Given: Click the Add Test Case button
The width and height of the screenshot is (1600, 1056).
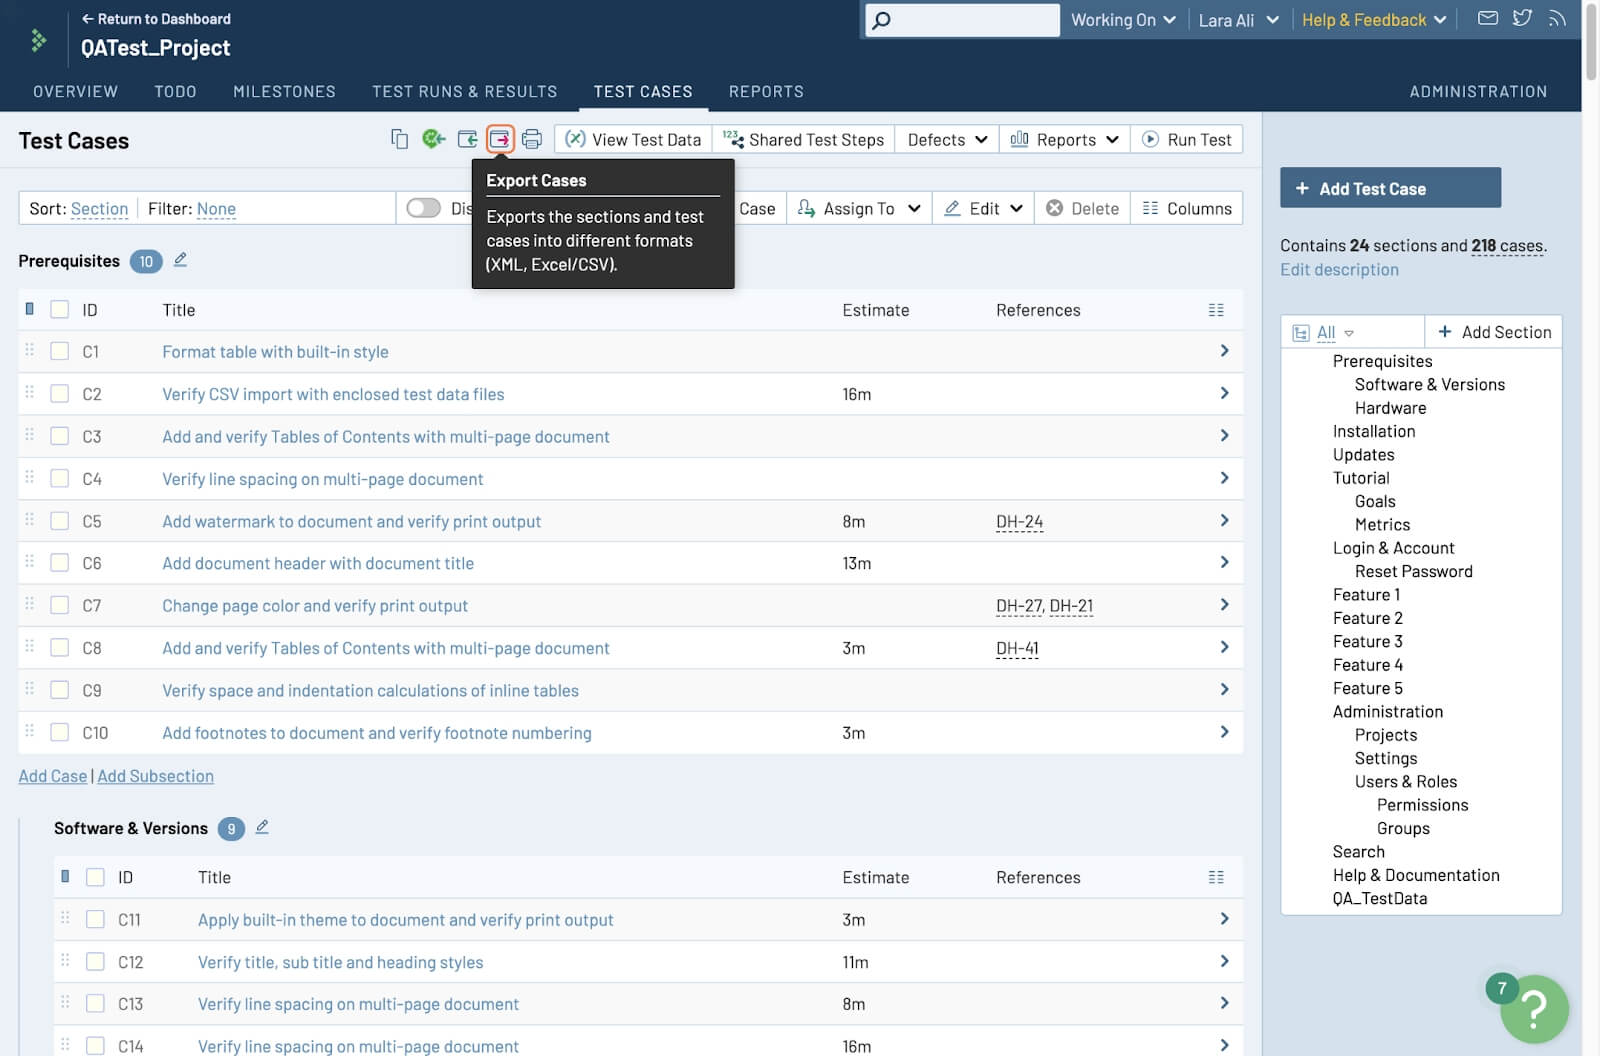Looking at the screenshot, I should [1390, 188].
